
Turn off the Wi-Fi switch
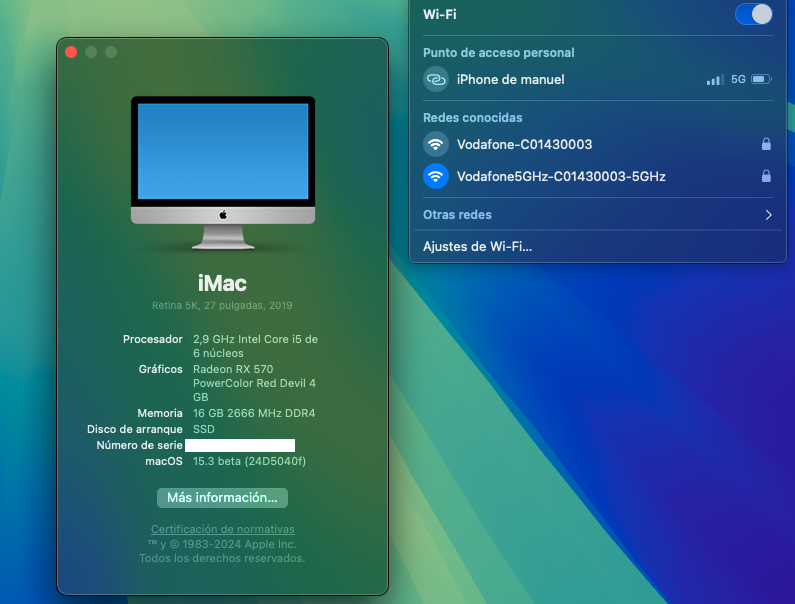[x=753, y=14]
